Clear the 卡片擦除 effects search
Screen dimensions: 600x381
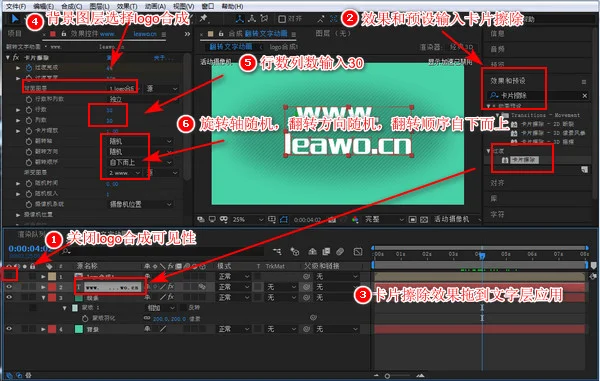coord(584,96)
